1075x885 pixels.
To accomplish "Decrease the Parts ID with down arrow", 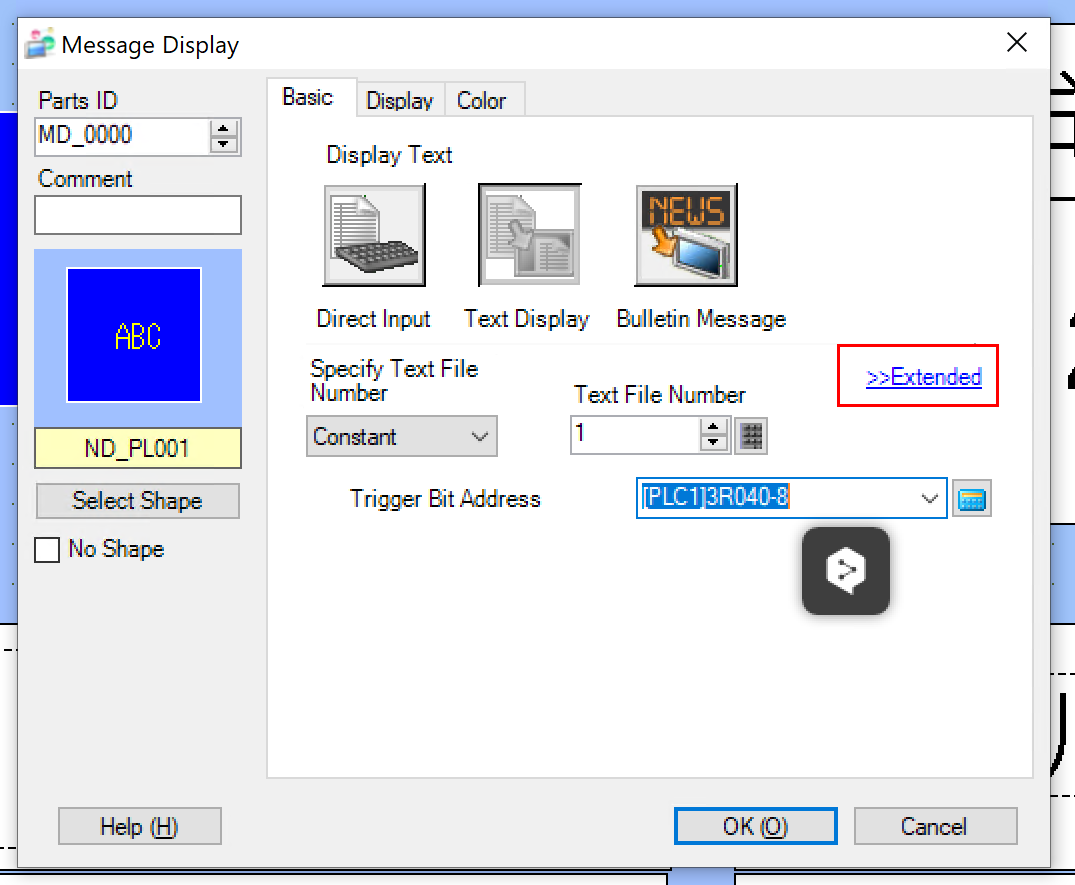I will (224, 144).
